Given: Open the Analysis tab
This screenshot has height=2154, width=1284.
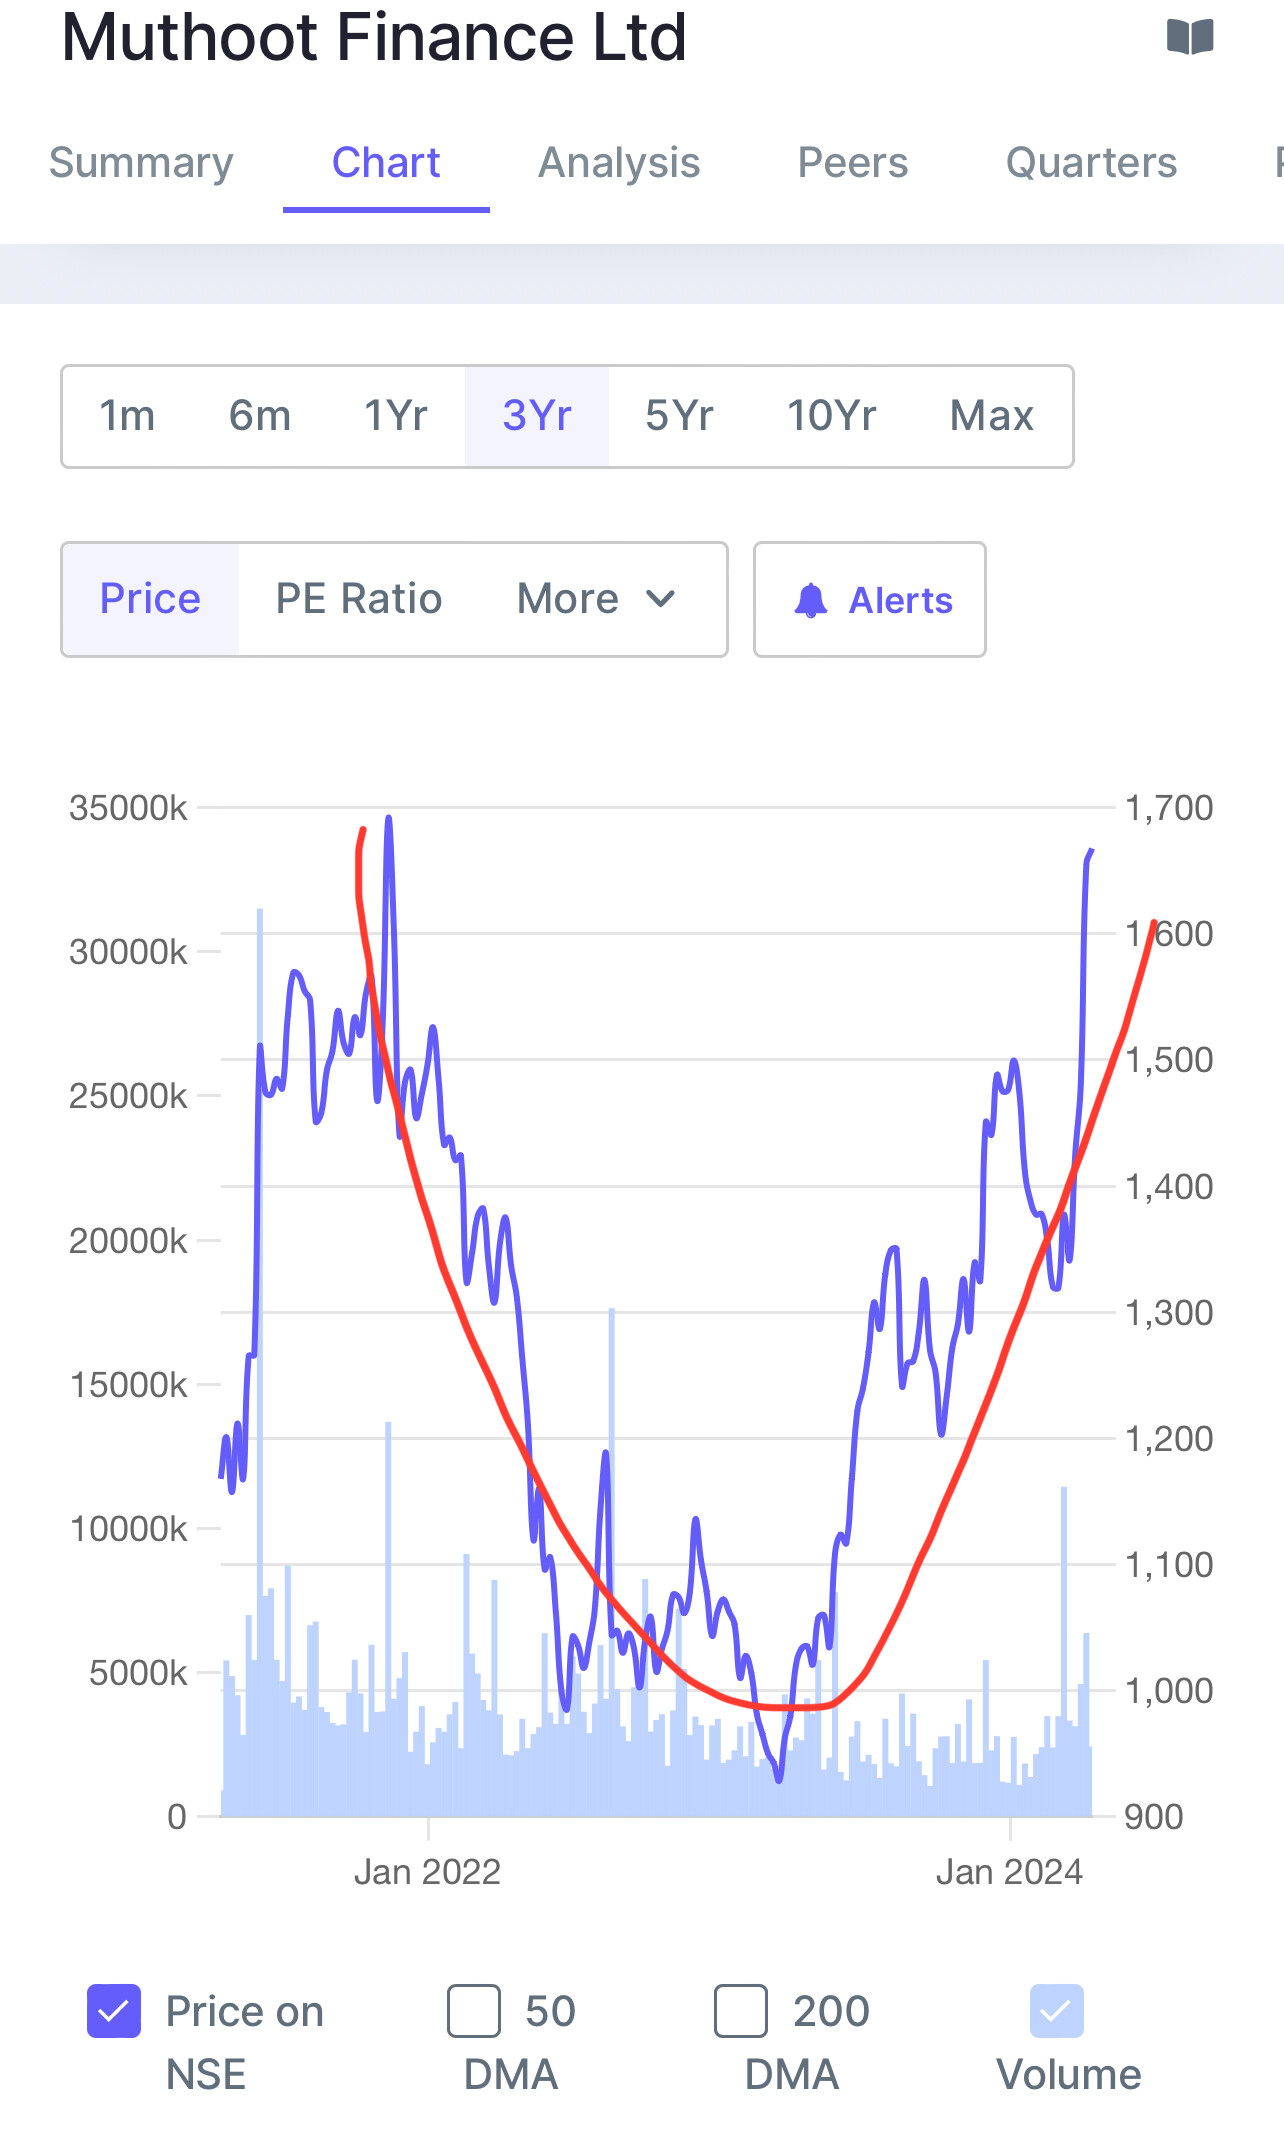Looking at the screenshot, I should [x=619, y=163].
